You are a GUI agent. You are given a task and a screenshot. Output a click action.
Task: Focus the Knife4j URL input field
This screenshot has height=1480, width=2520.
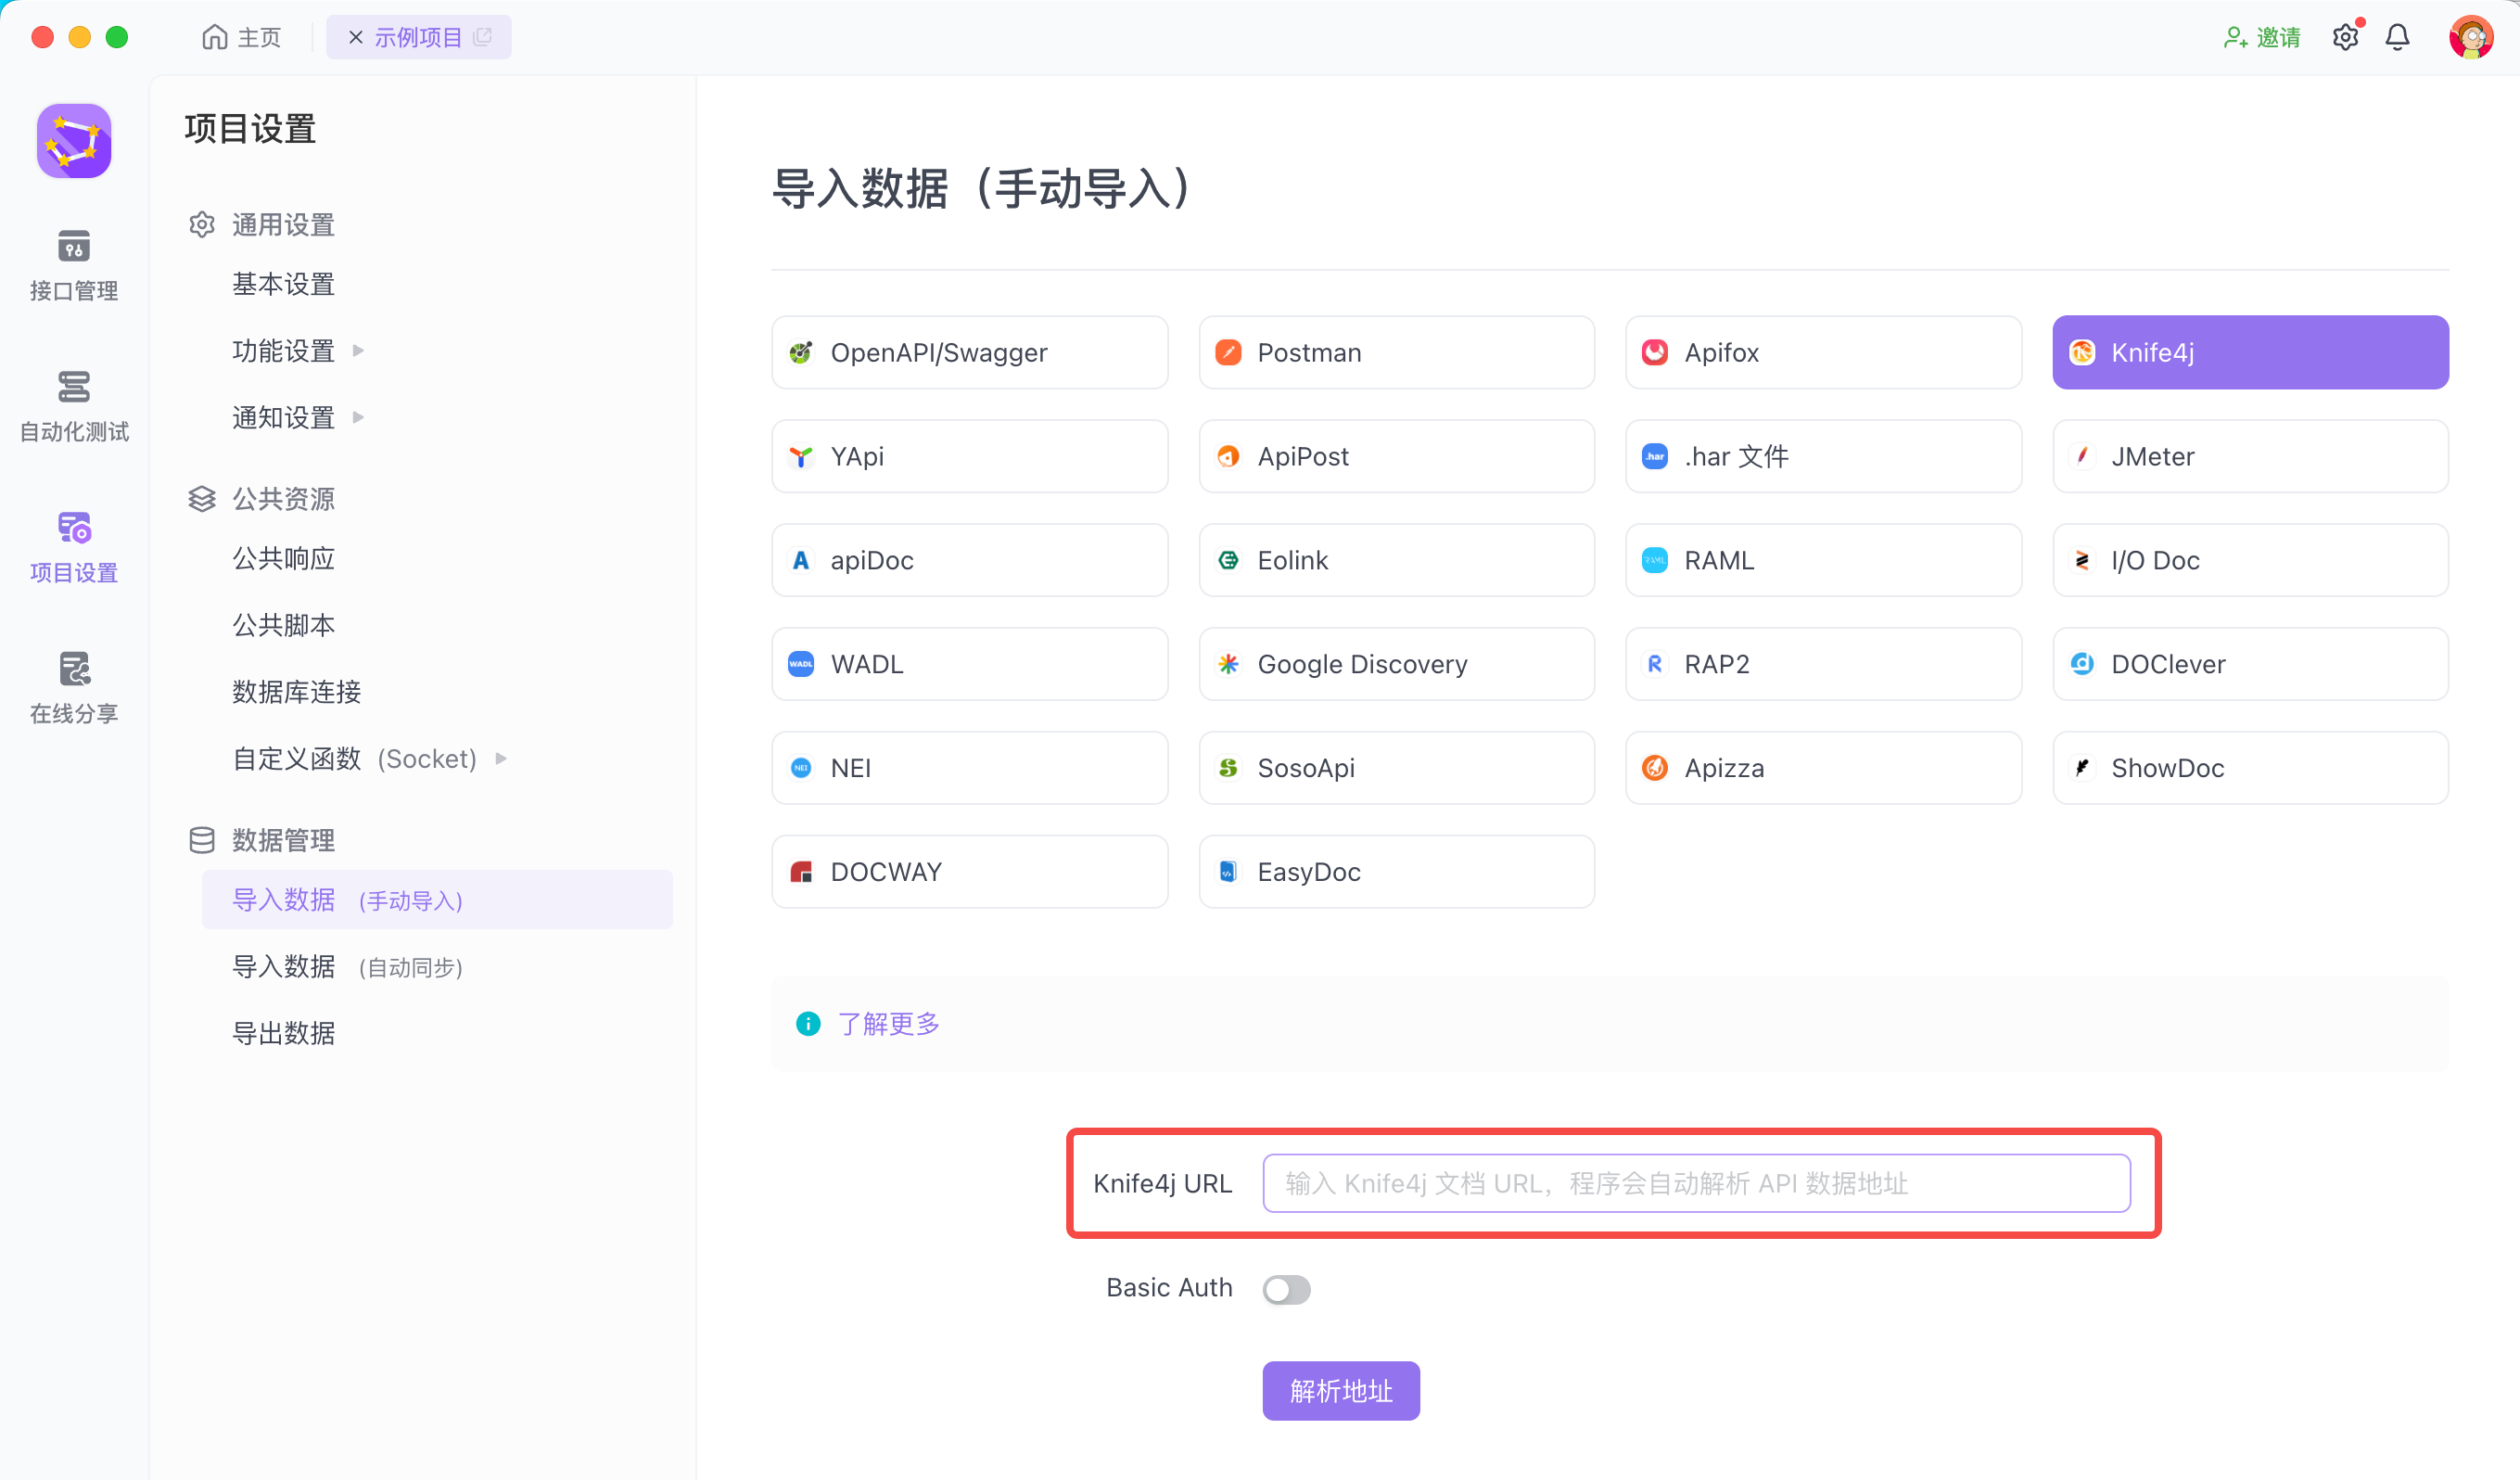click(1696, 1183)
